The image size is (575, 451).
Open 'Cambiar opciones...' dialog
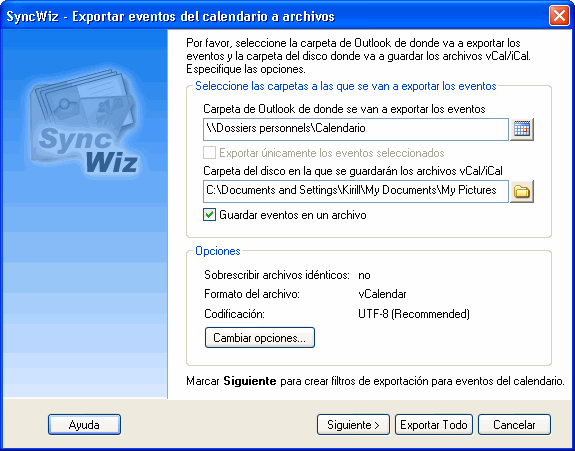(260, 338)
